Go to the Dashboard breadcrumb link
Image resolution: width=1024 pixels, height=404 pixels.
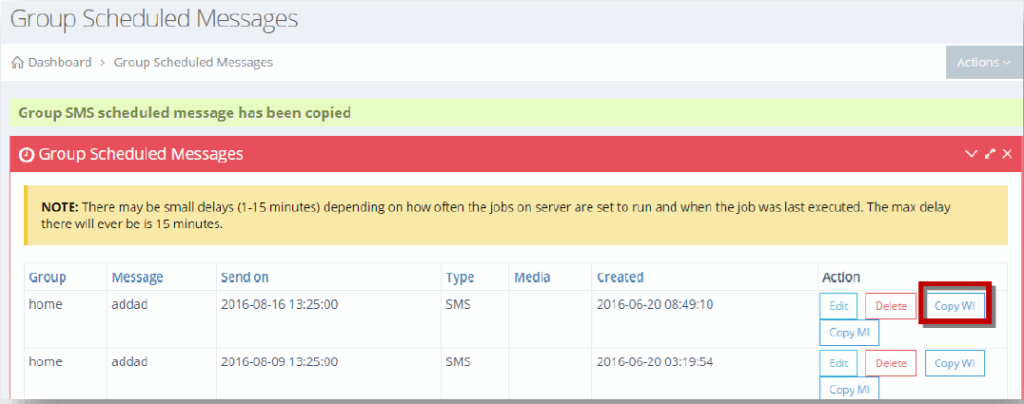pyautogui.click(x=59, y=63)
